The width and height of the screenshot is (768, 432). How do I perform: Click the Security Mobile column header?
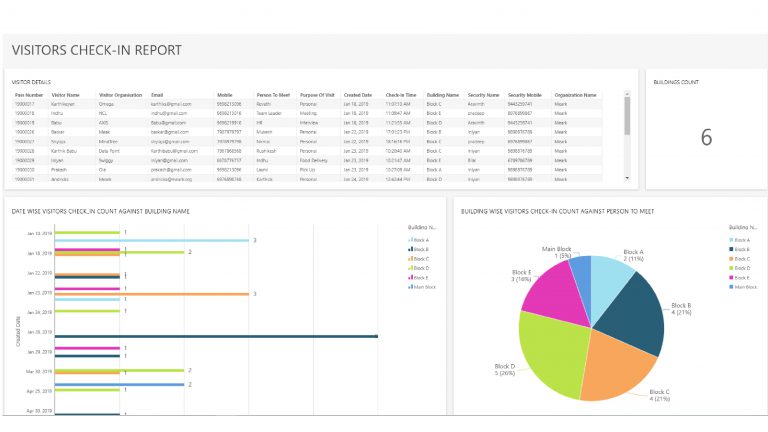524,95
